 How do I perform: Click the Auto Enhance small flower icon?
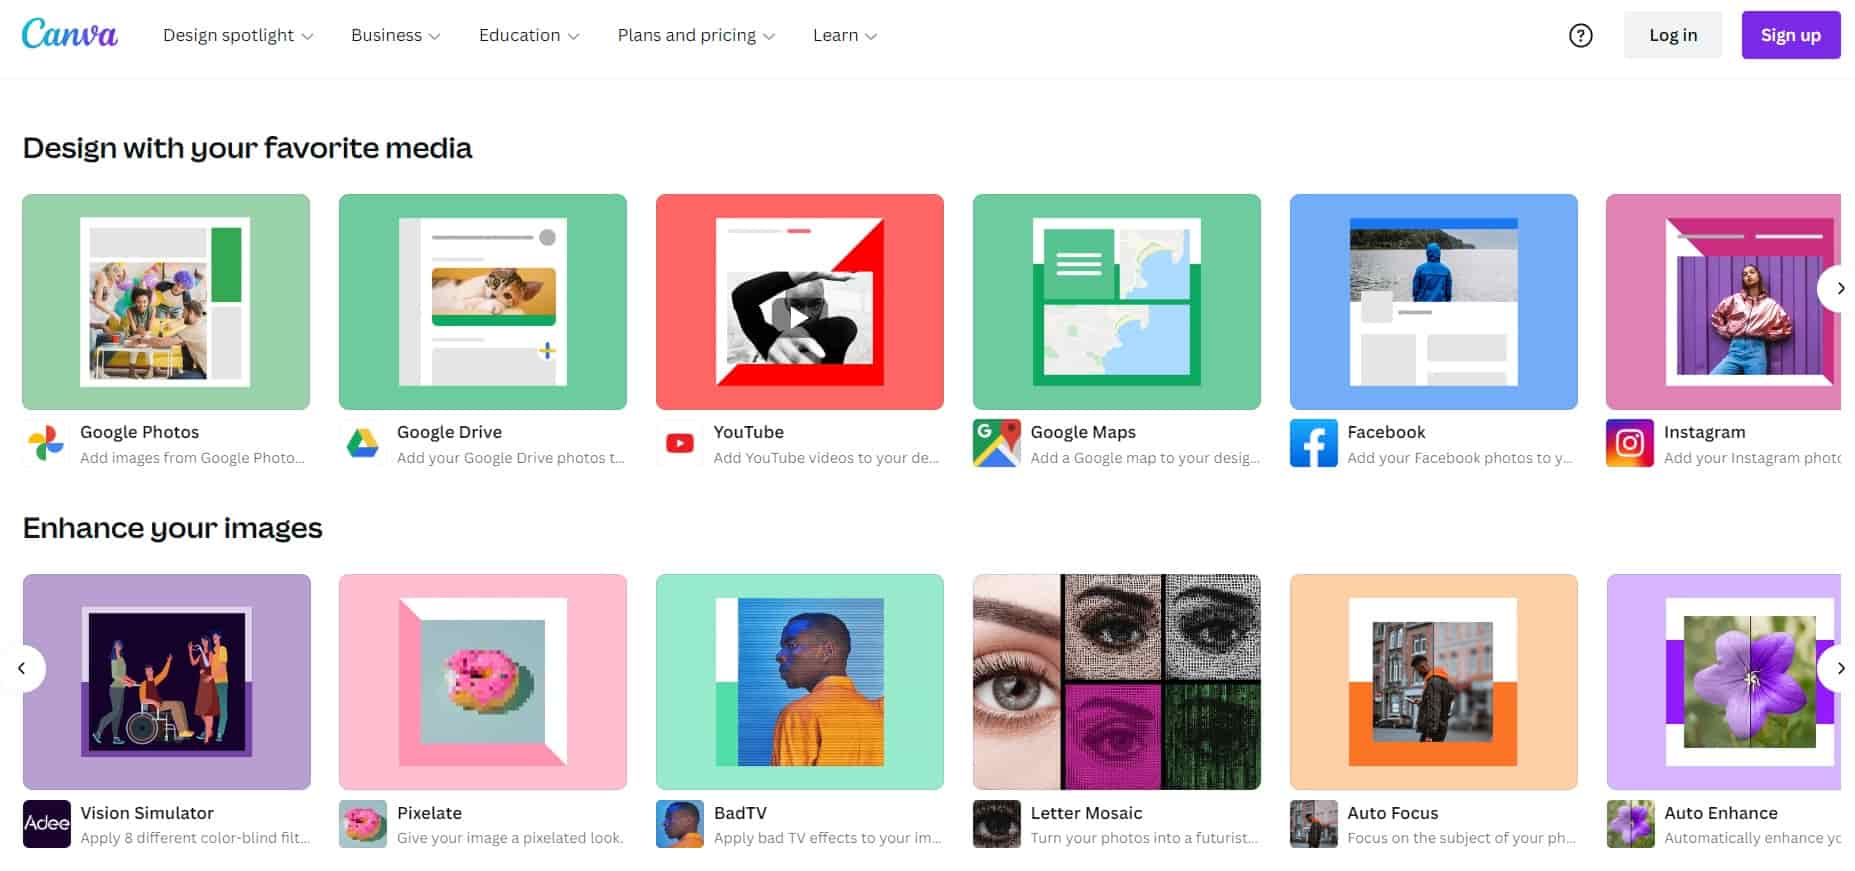(1631, 824)
